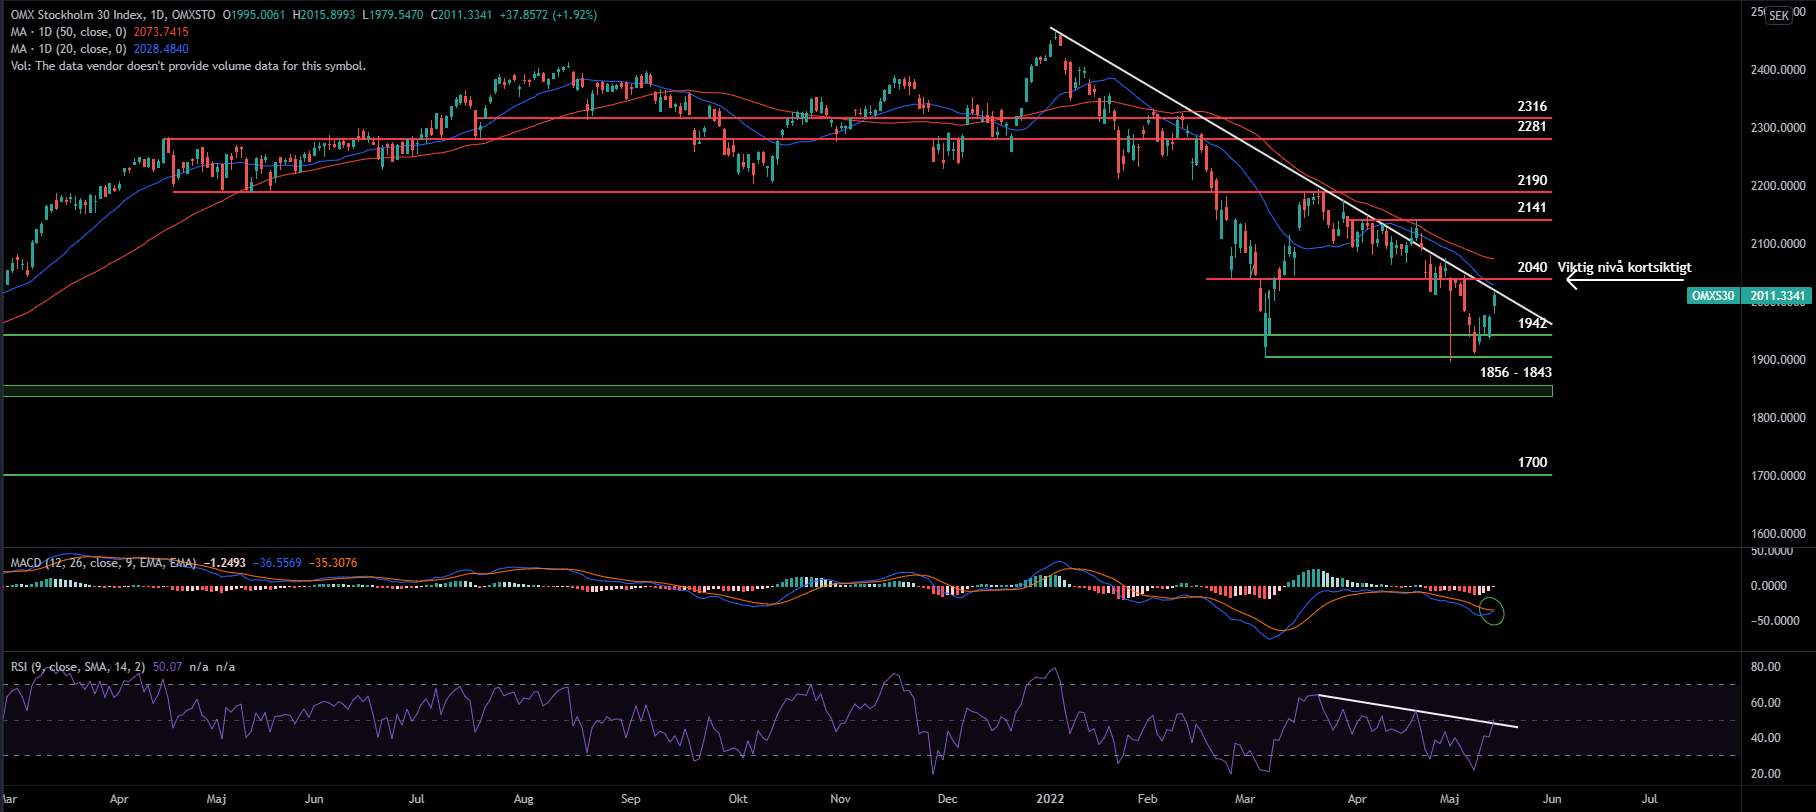Click the 'Viktig nivå kortsiktigt' text note
1816x812 pixels.
click(x=1624, y=267)
